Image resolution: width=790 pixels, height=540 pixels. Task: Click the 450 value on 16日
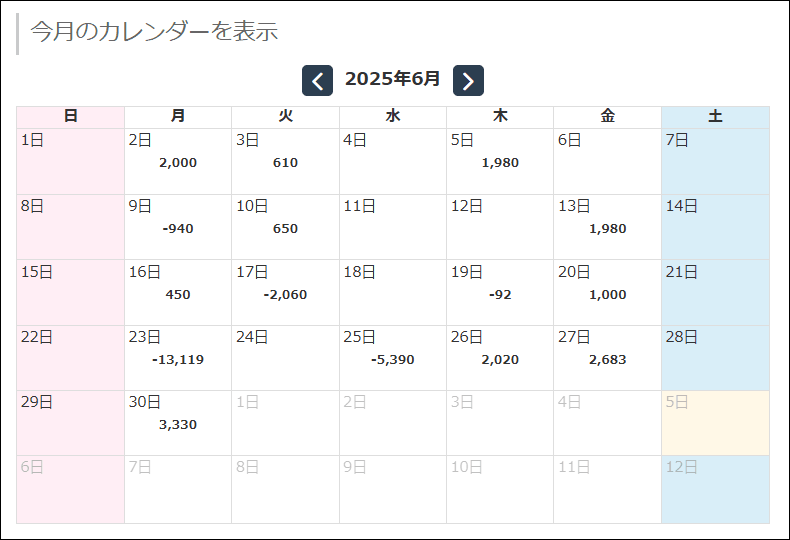click(178, 294)
